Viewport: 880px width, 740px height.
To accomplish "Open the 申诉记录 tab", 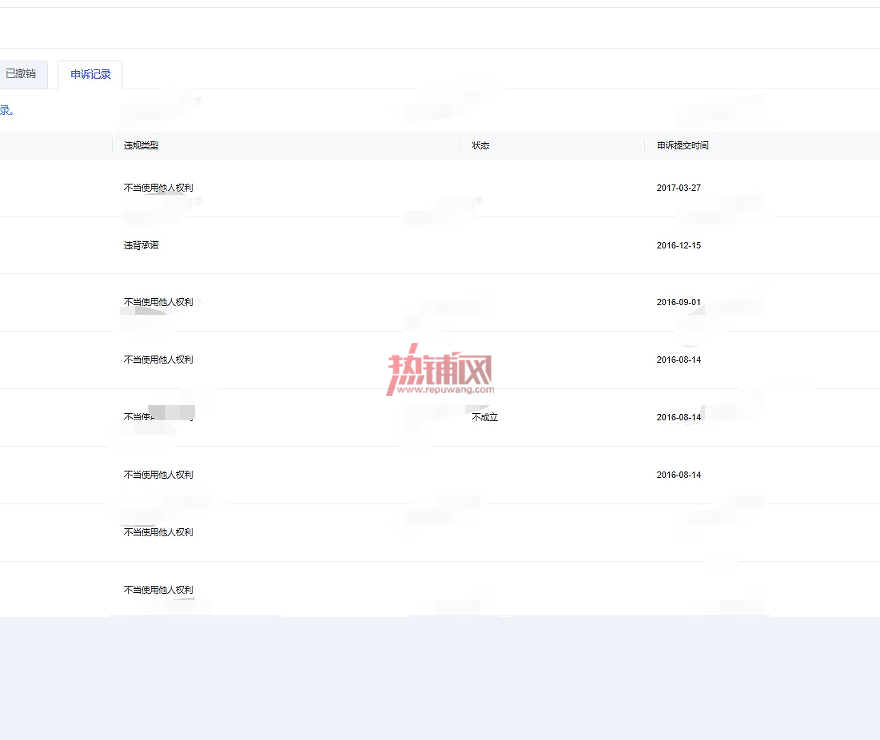I will 90,74.
